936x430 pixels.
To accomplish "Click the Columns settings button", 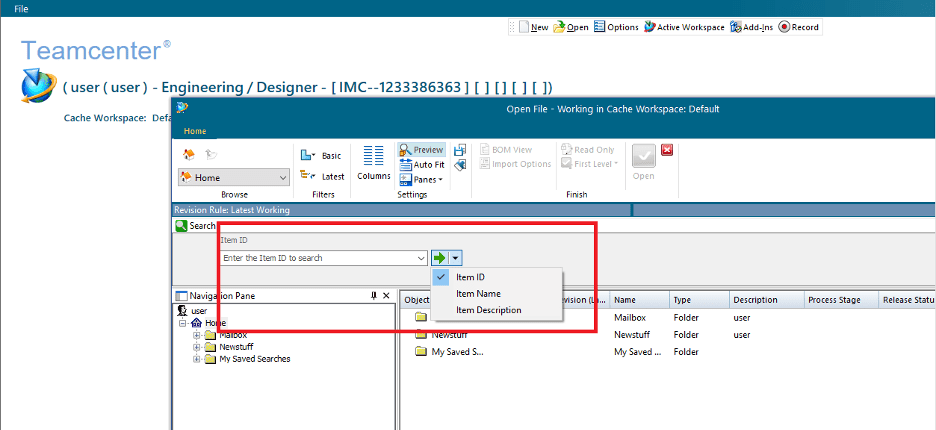I will click(374, 162).
